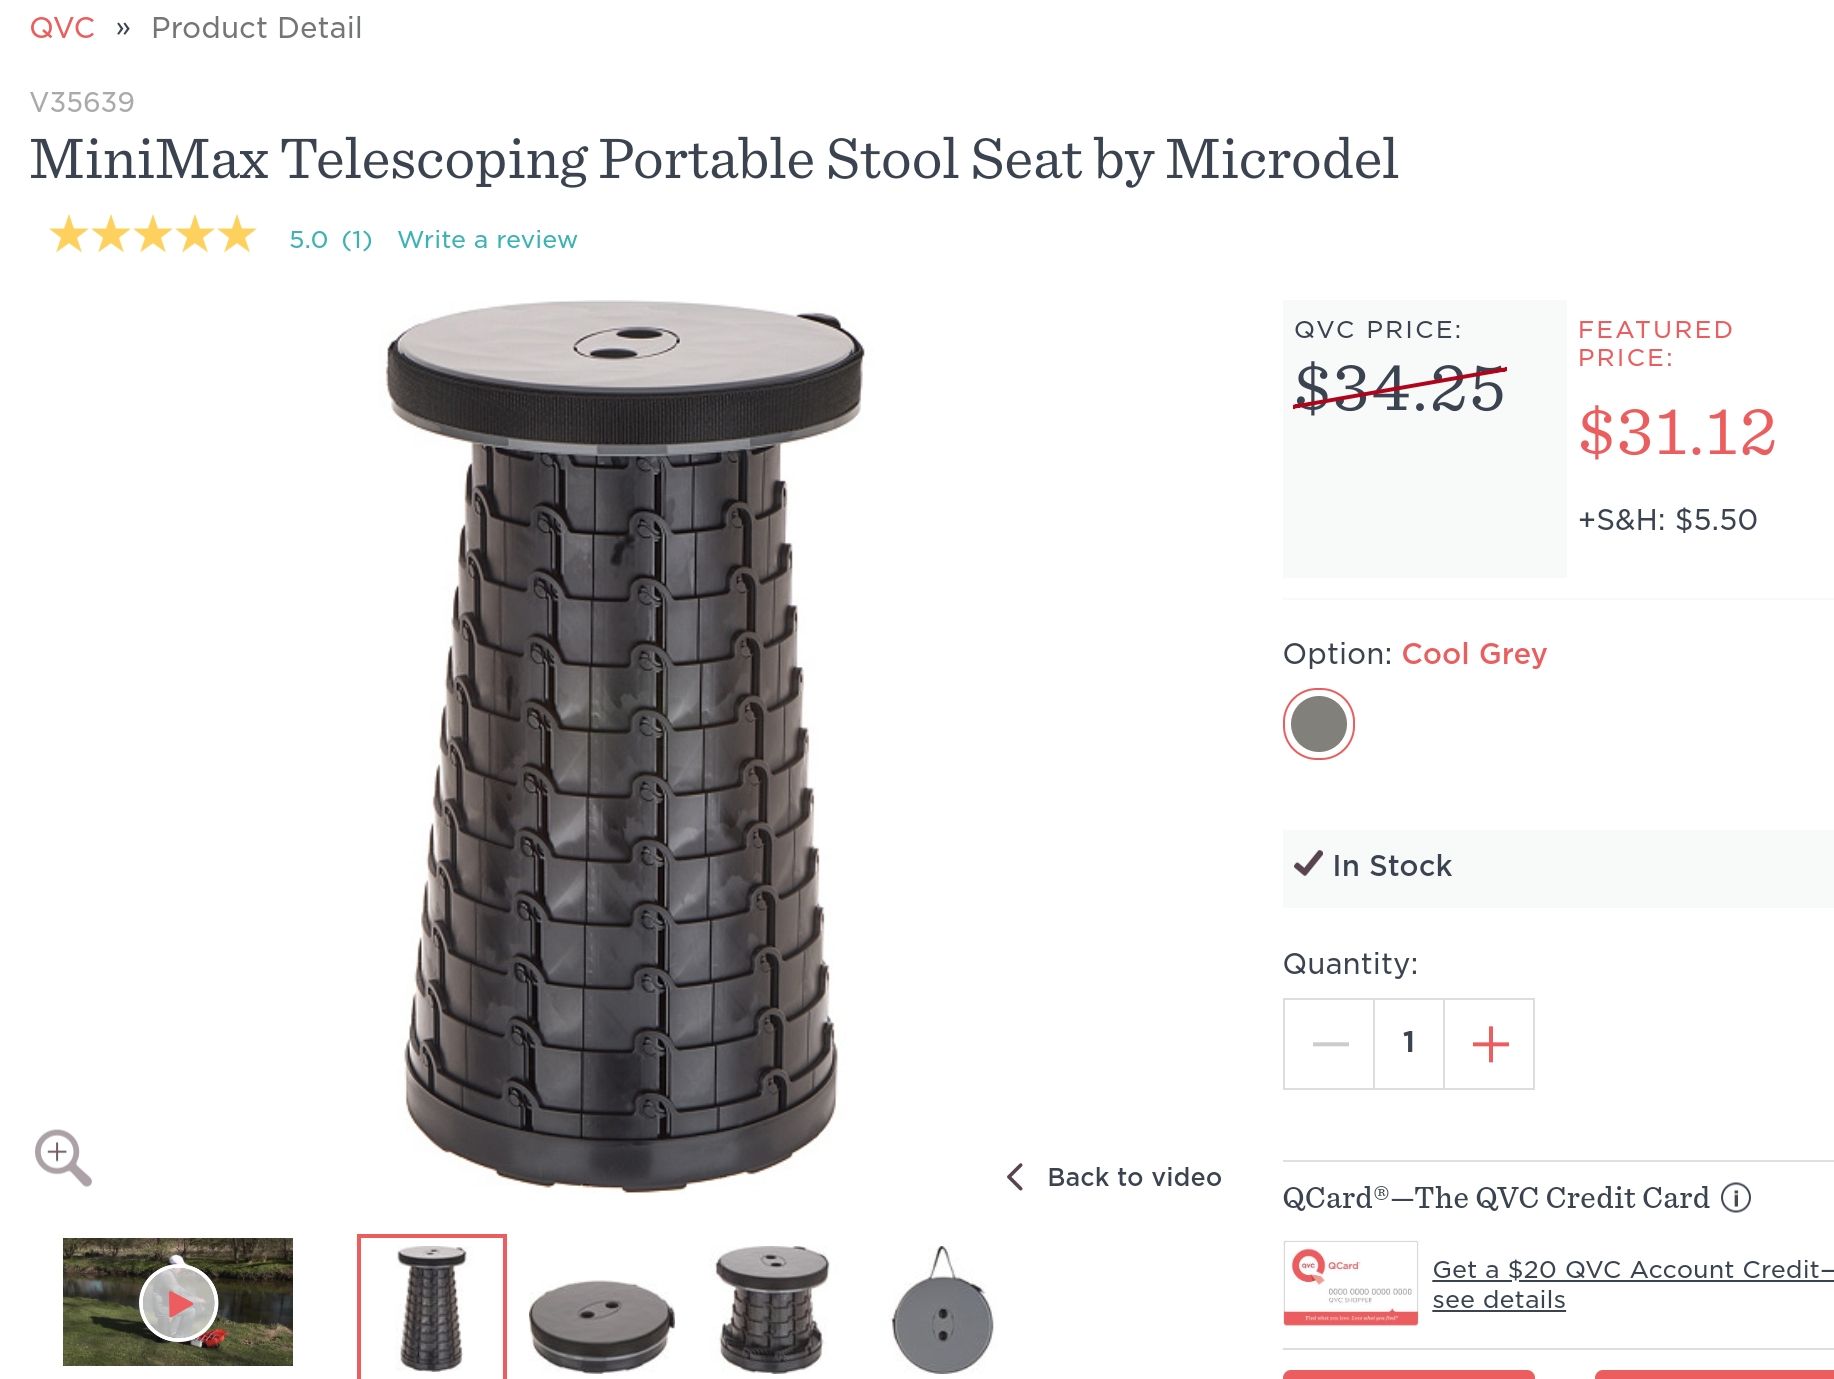This screenshot has width=1834, height=1379.
Task: Click the five-star rating
Action: pyautogui.click(x=153, y=236)
